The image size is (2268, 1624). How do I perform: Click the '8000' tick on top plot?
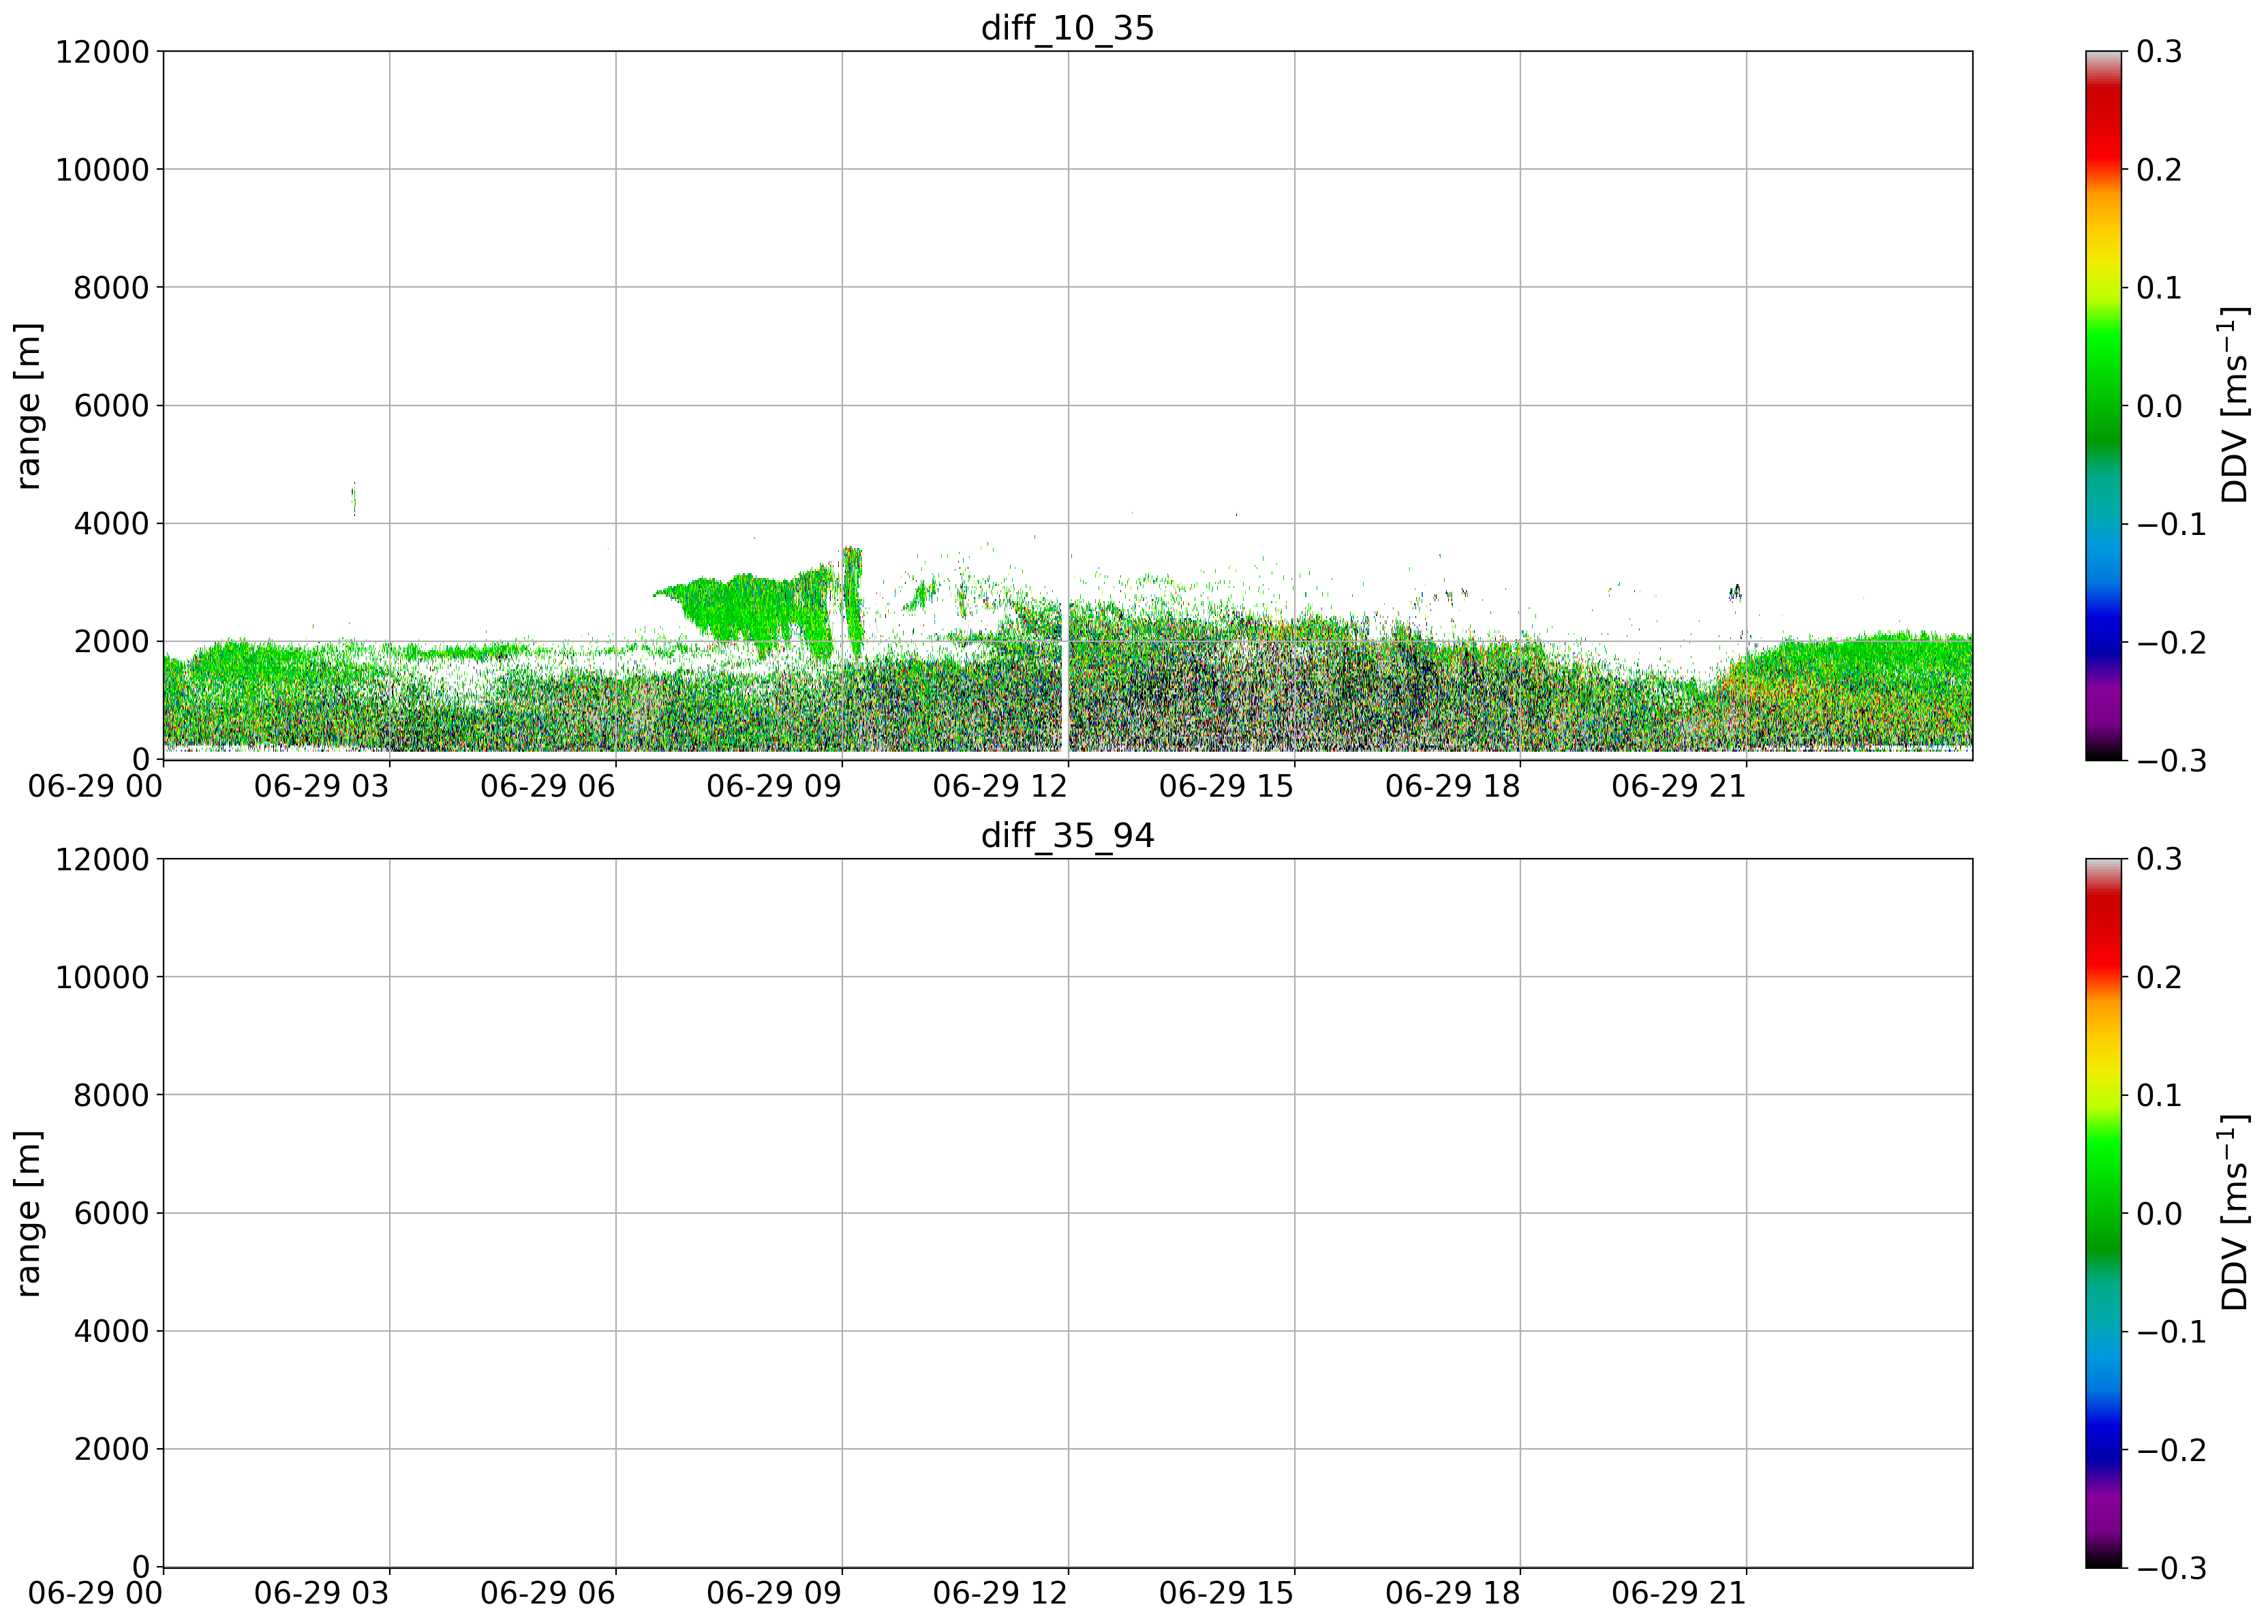point(111,287)
